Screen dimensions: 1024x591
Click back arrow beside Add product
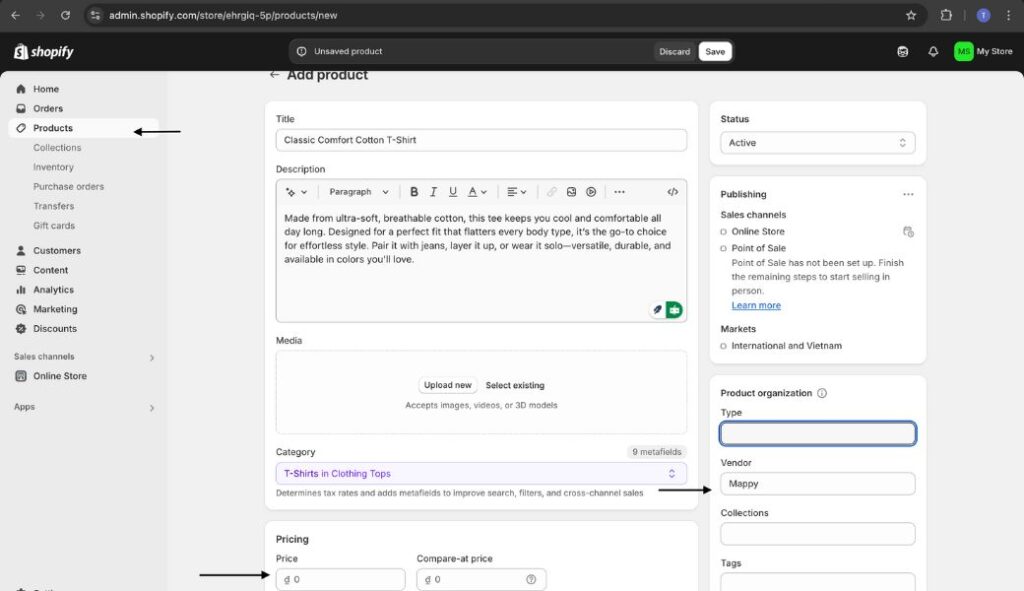coord(274,75)
